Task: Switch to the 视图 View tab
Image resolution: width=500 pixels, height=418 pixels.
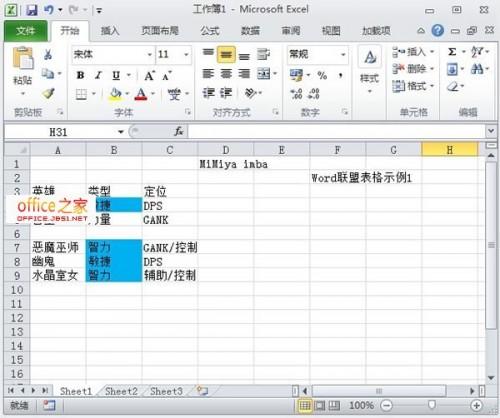Action: [x=331, y=31]
